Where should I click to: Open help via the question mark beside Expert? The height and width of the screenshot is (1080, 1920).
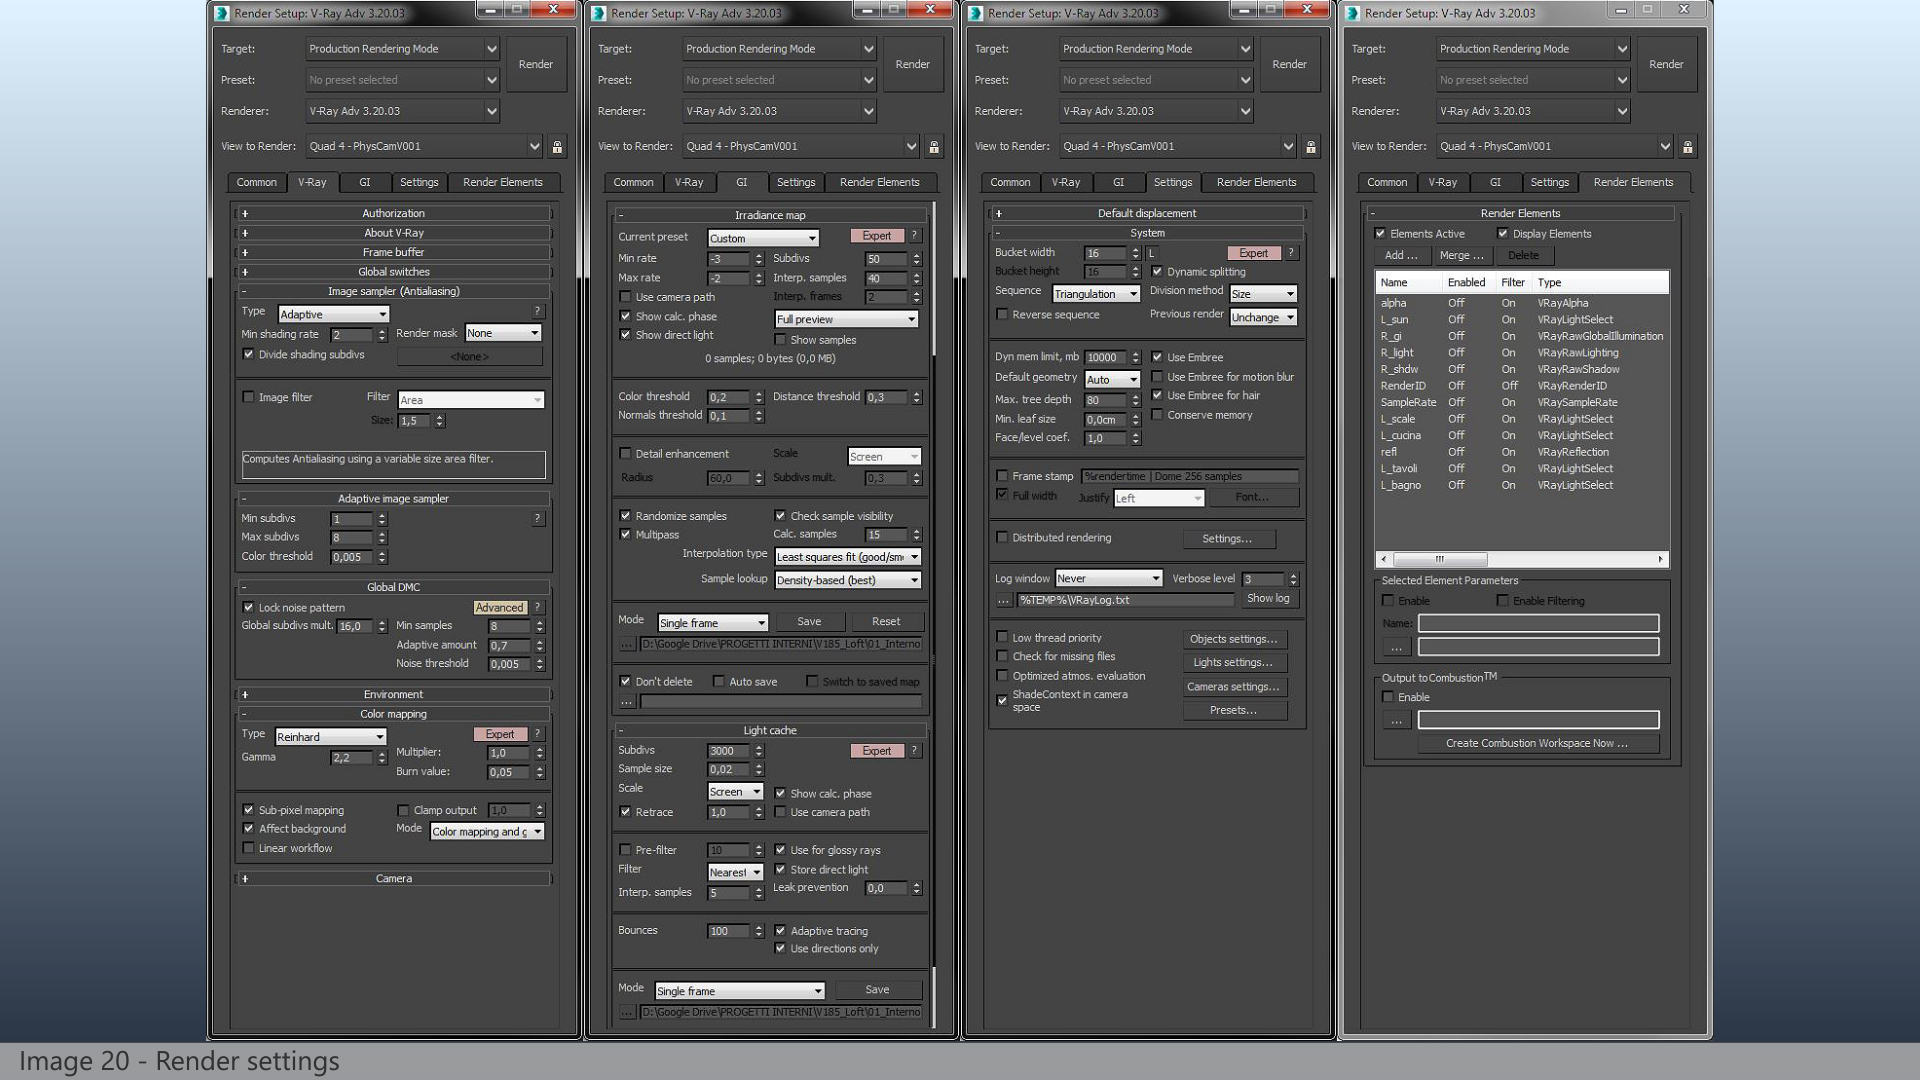click(x=913, y=236)
